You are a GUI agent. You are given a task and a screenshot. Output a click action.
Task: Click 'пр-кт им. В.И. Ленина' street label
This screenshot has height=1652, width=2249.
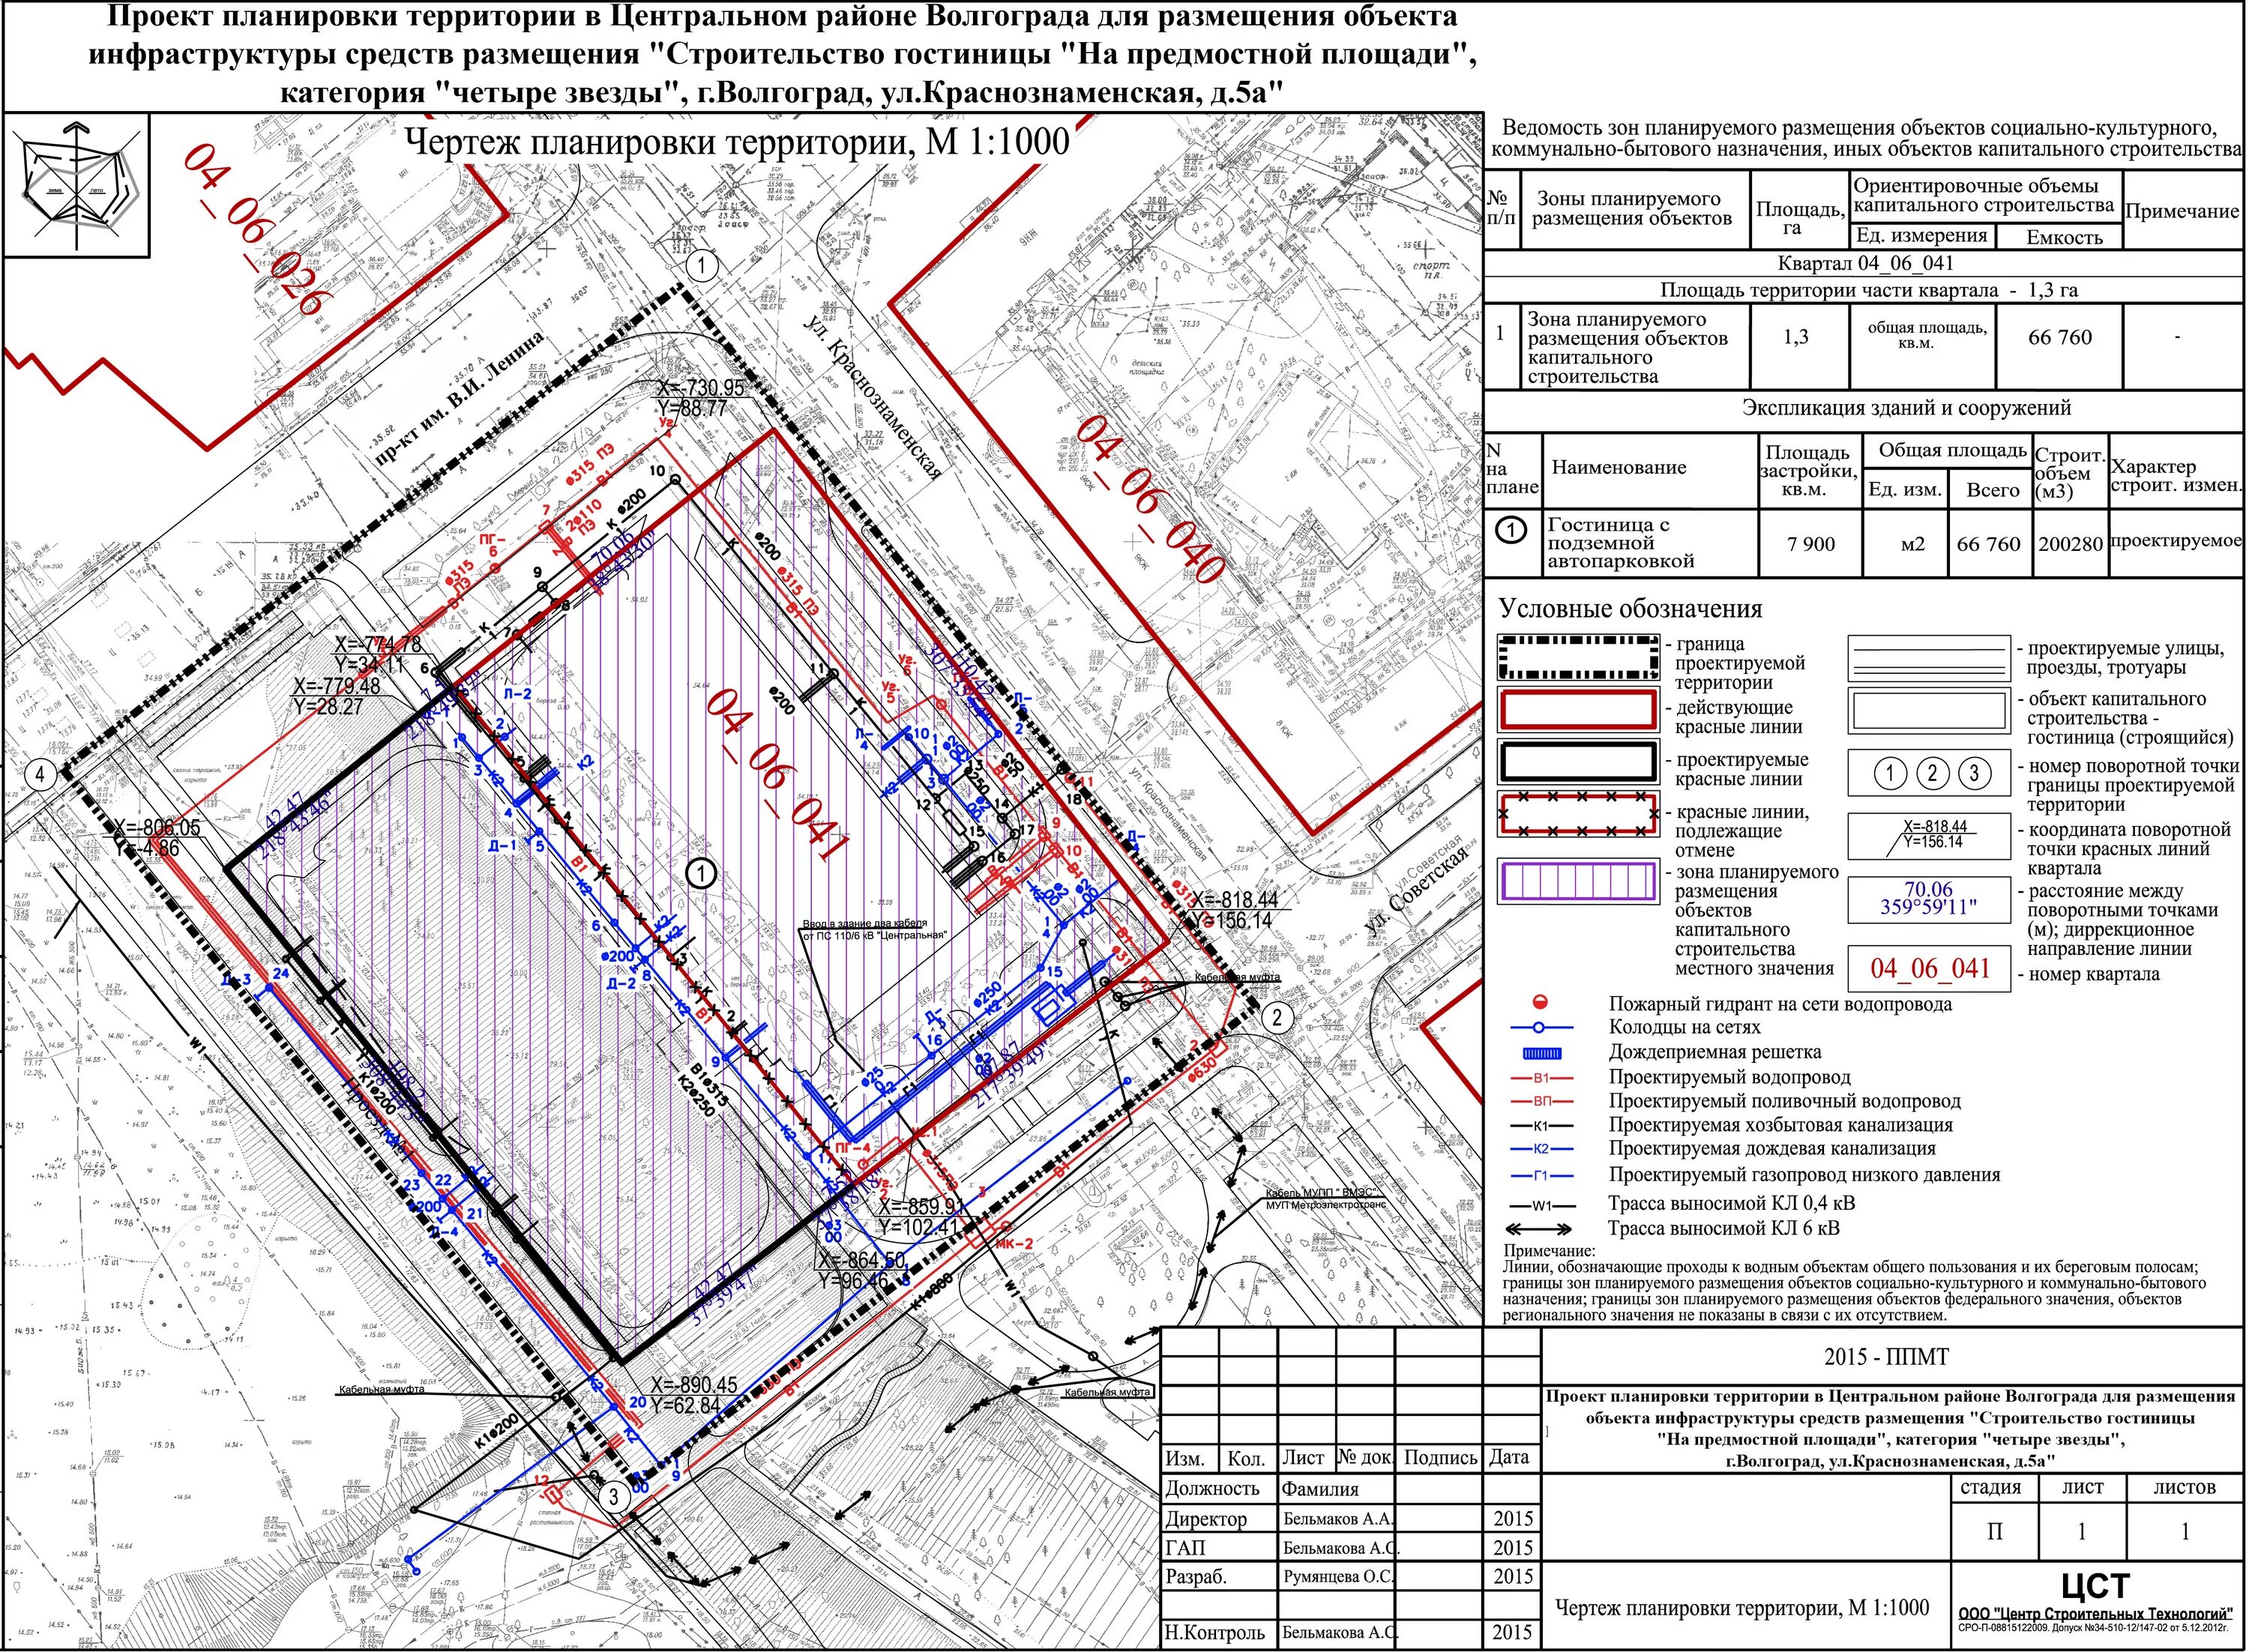(461, 399)
